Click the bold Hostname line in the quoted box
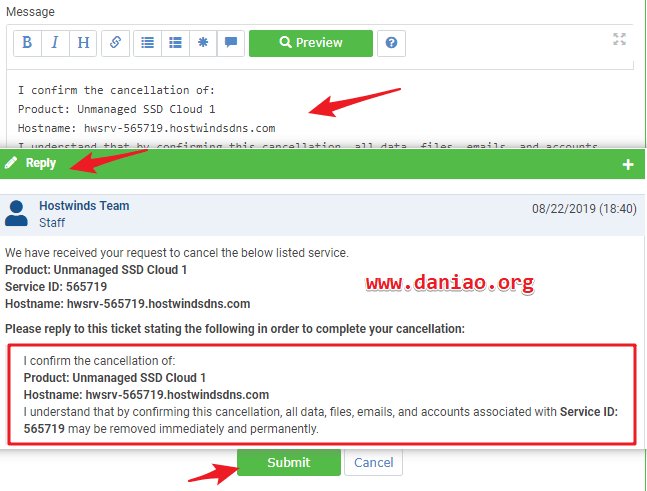The width and height of the screenshot is (647, 491). [x=146, y=395]
